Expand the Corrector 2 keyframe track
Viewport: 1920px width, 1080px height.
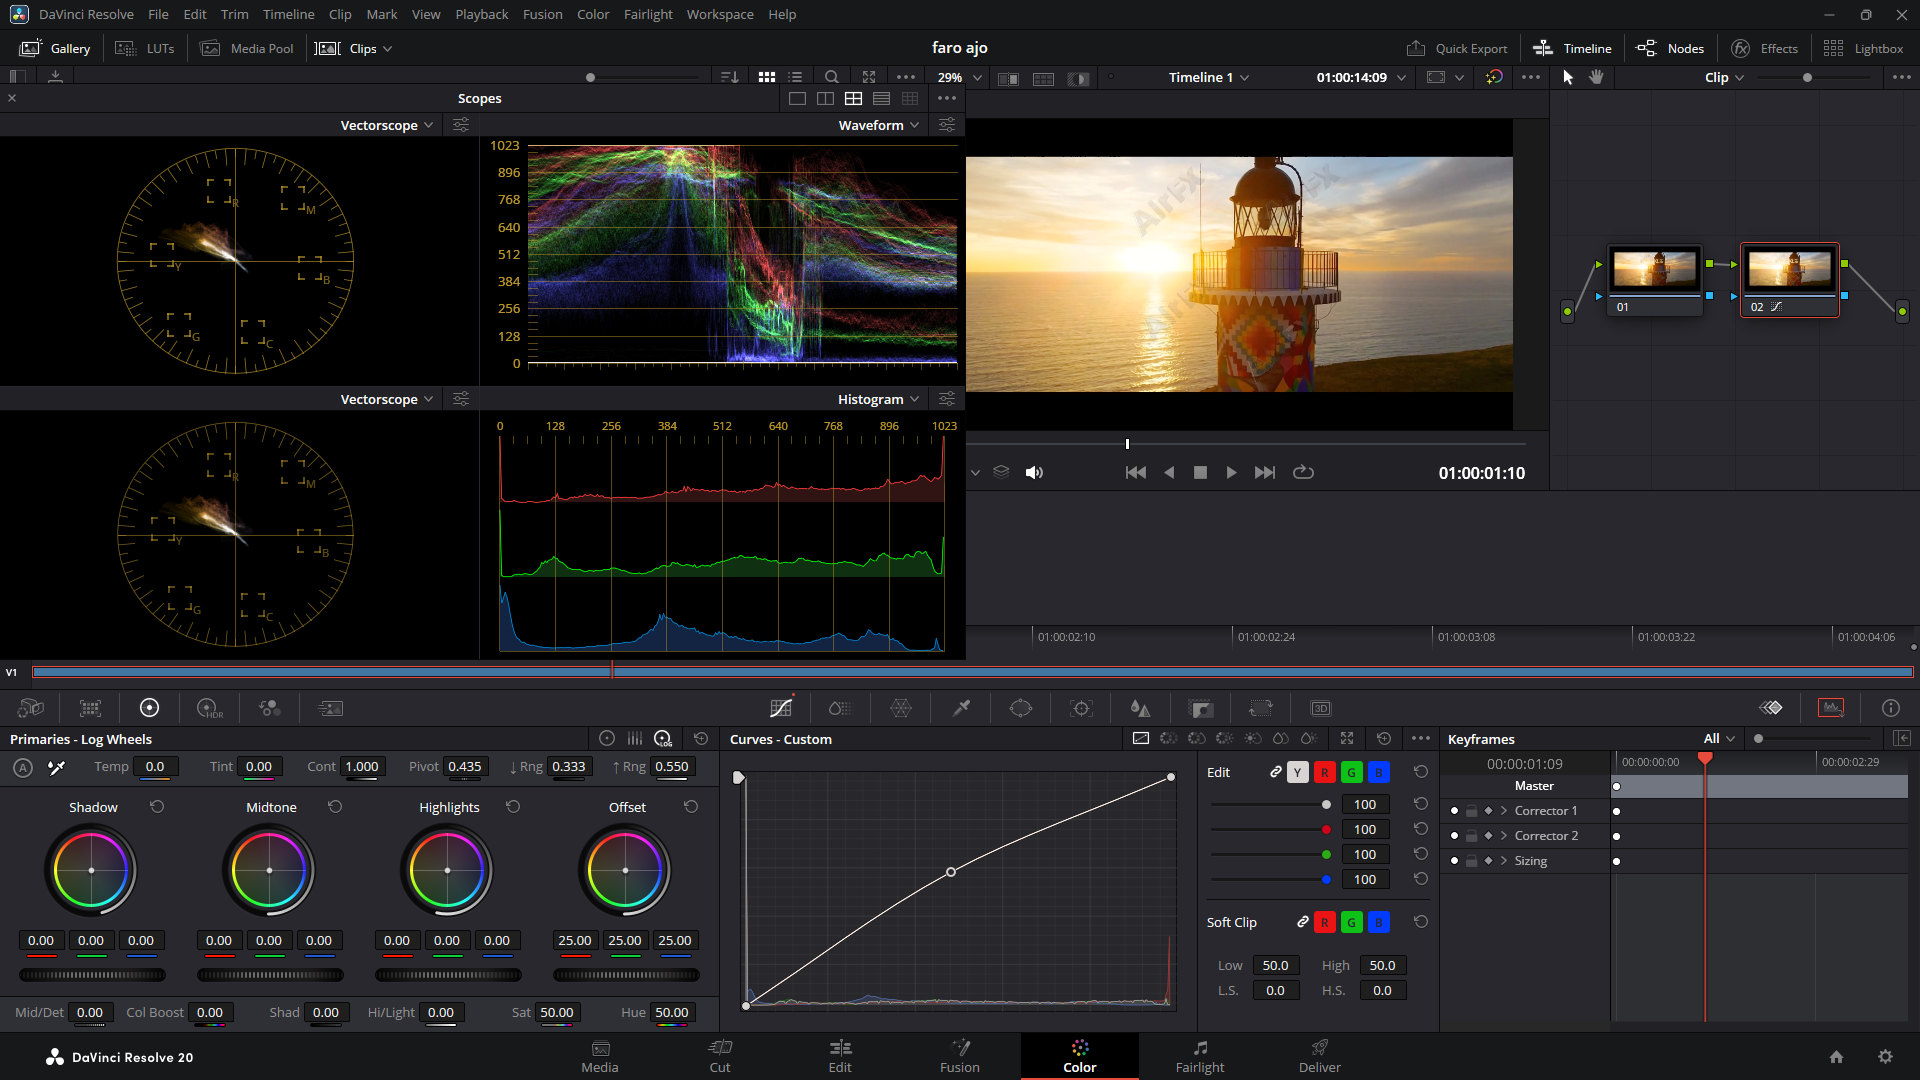tap(1503, 836)
